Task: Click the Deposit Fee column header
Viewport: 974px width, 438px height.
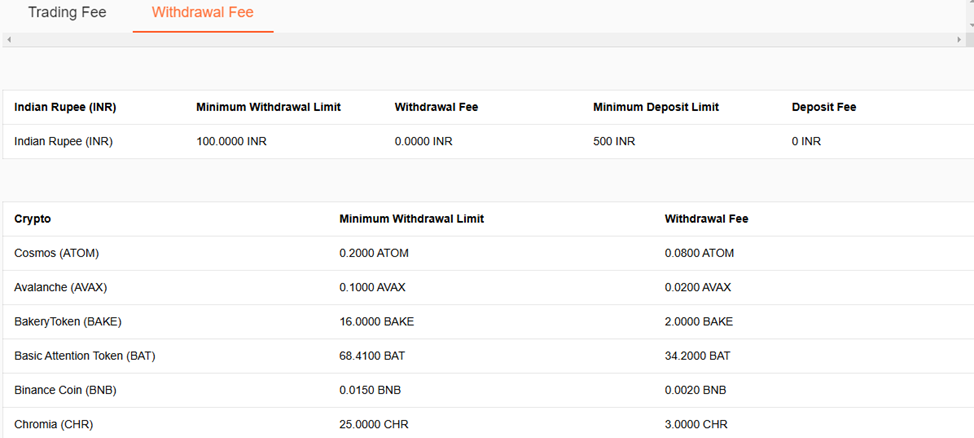Action: (x=823, y=107)
